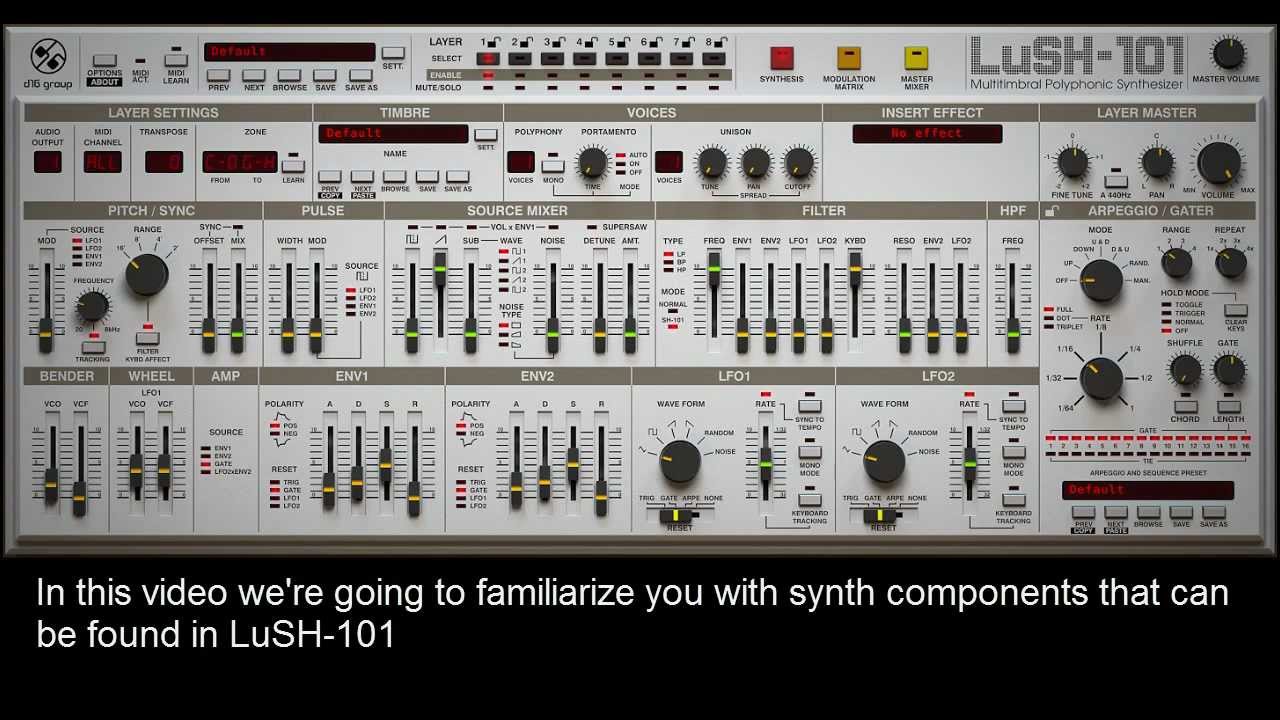Click the Transpose value display

click(x=164, y=162)
